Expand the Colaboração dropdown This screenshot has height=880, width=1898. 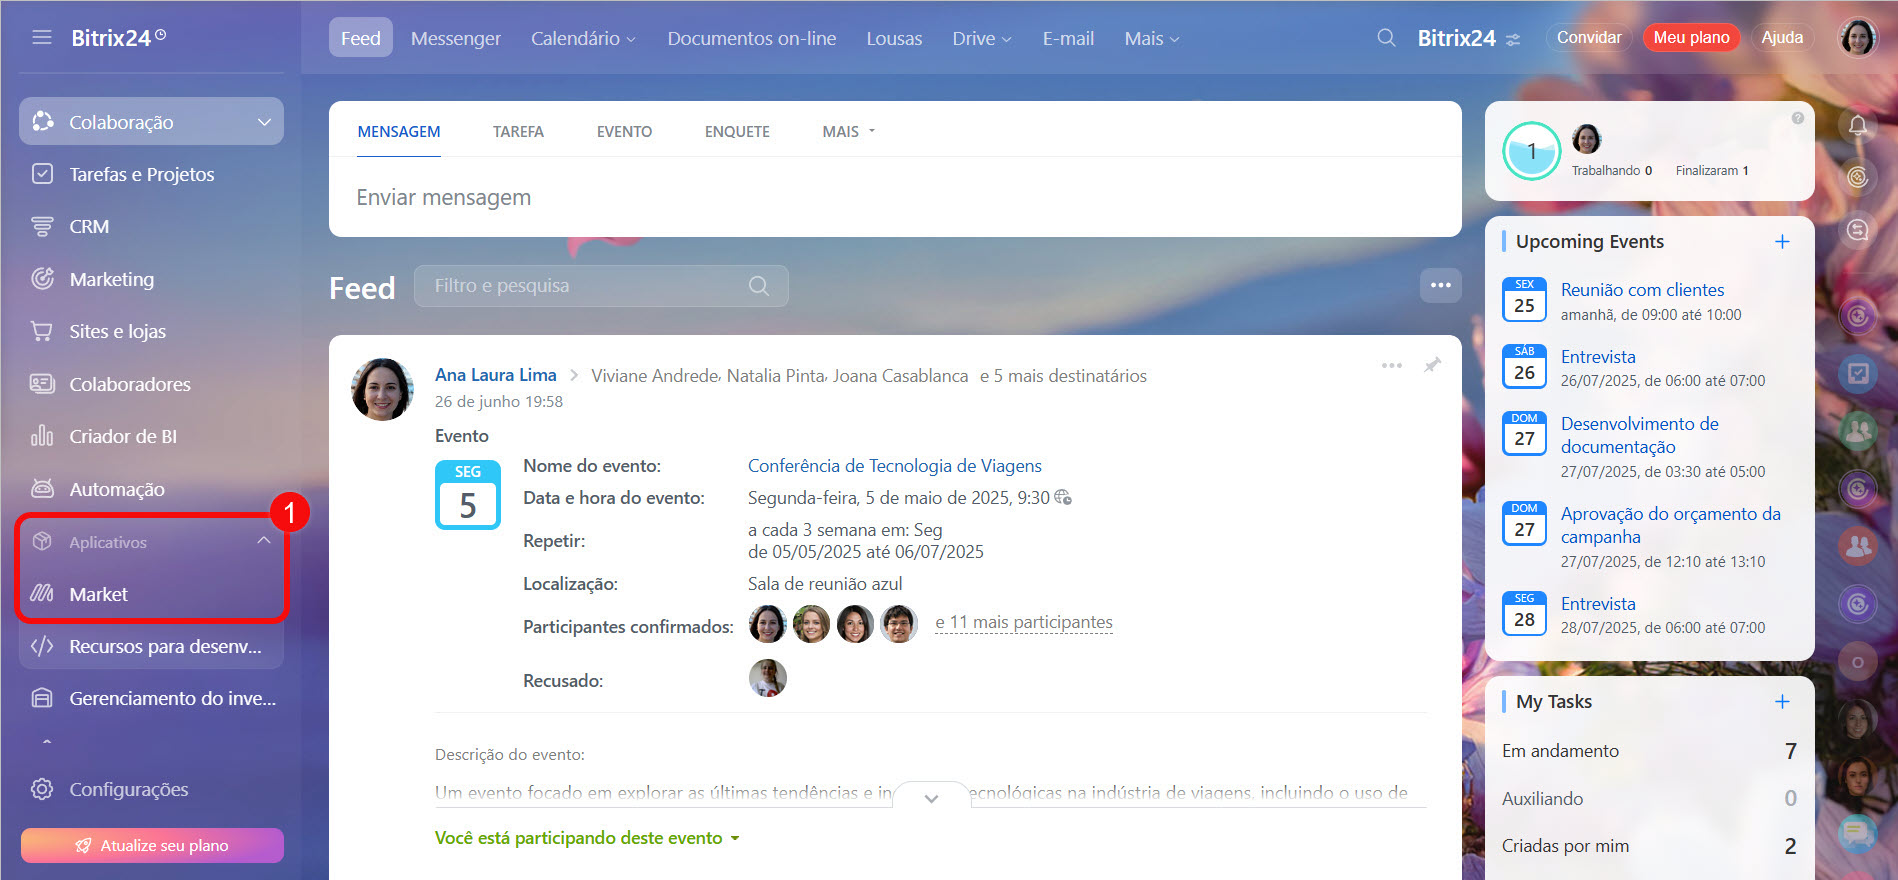coord(264,122)
